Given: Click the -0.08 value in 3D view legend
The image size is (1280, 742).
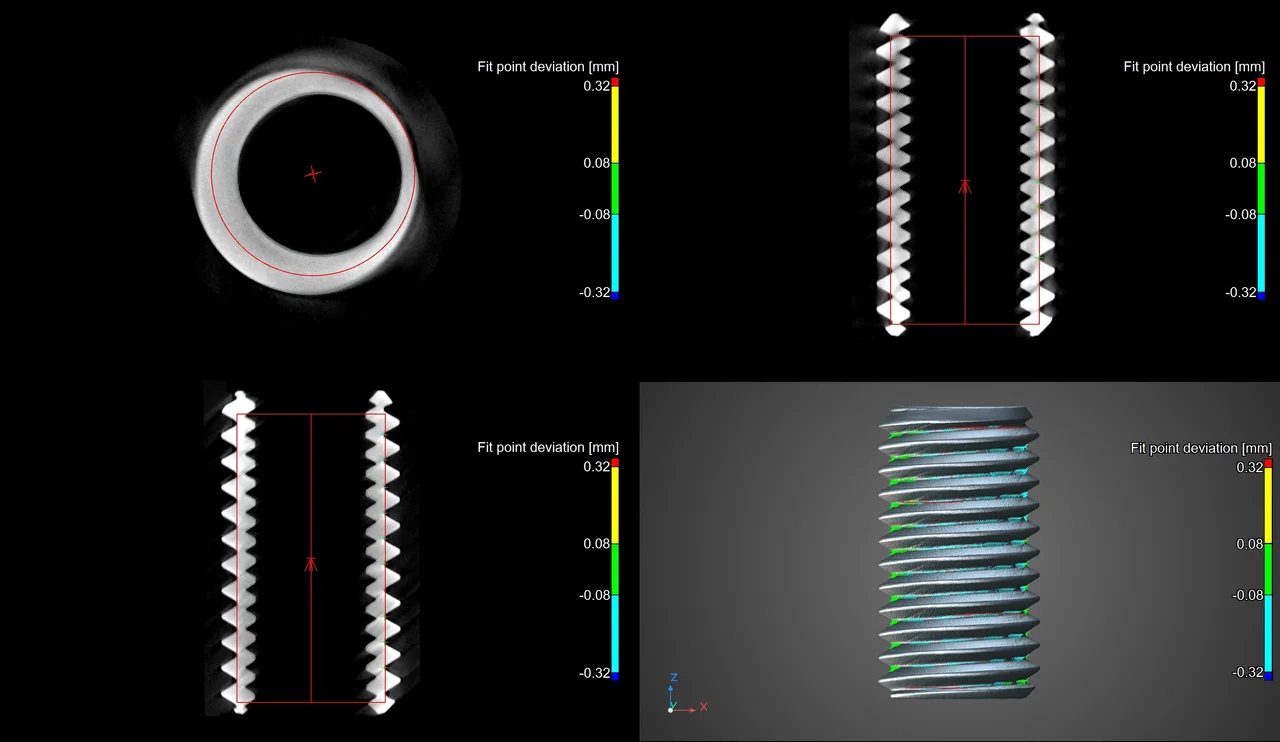Looking at the screenshot, I should [x=1249, y=596].
